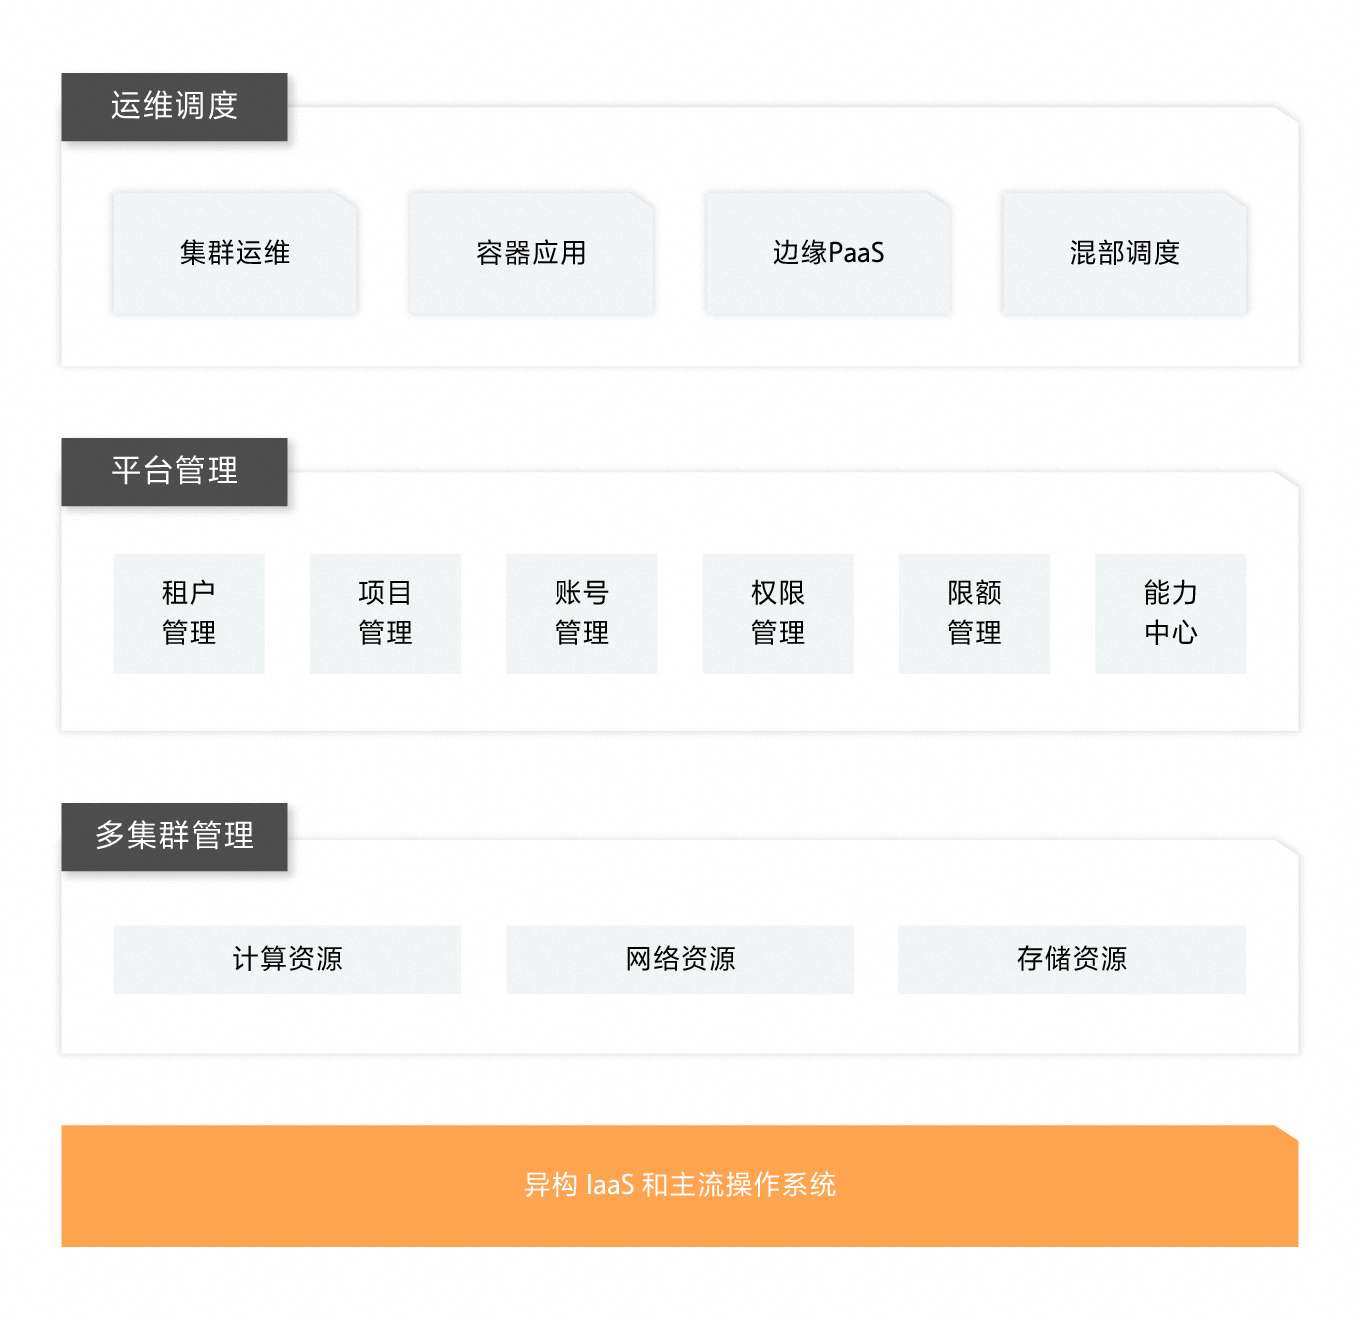Viewport: 1360px width, 1320px height.
Task: Open the 权限管理 tile
Action: click(x=778, y=613)
